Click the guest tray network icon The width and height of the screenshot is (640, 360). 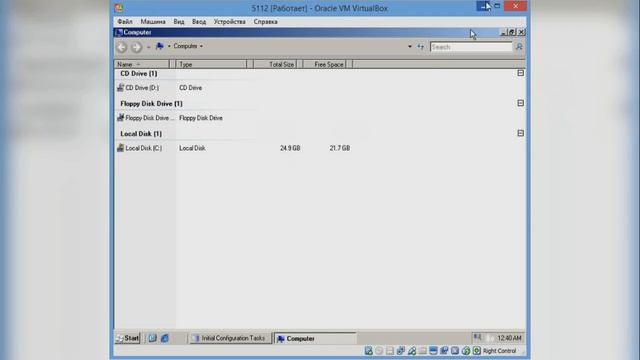pos(478,337)
